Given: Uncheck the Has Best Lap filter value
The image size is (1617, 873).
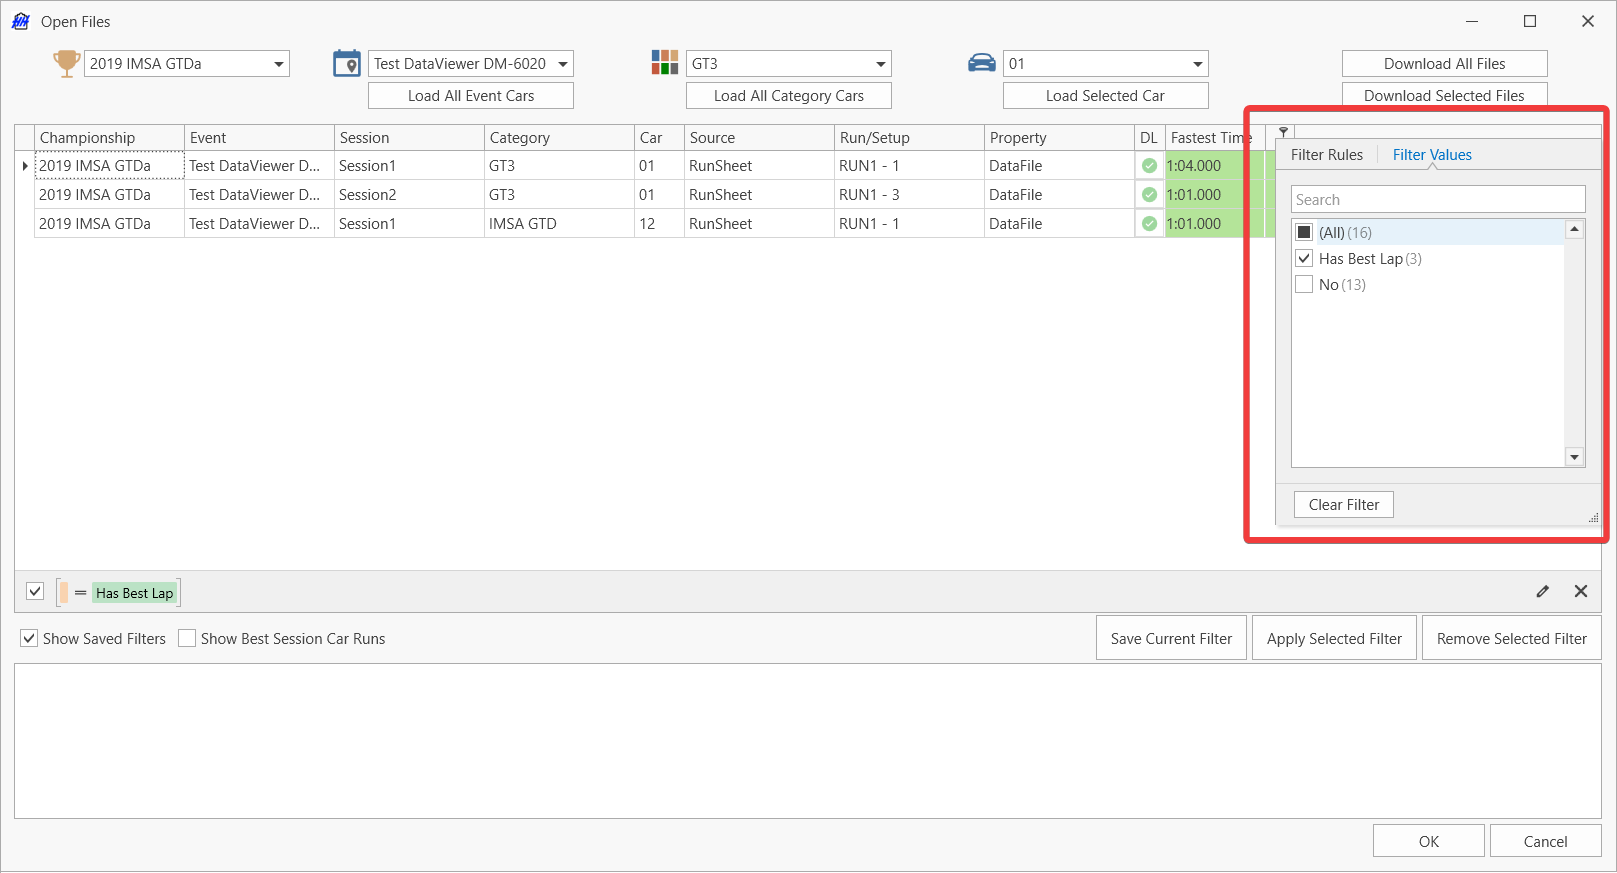Looking at the screenshot, I should (1304, 258).
